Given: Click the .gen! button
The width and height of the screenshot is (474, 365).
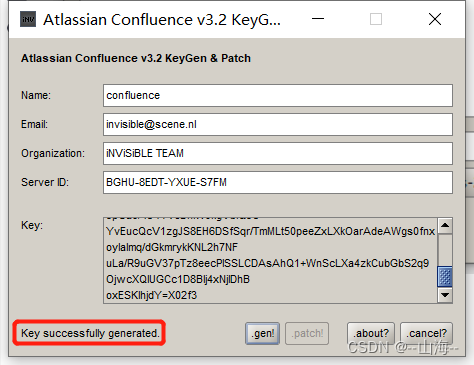Looking at the screenshot, I should (x=262, y=333).
